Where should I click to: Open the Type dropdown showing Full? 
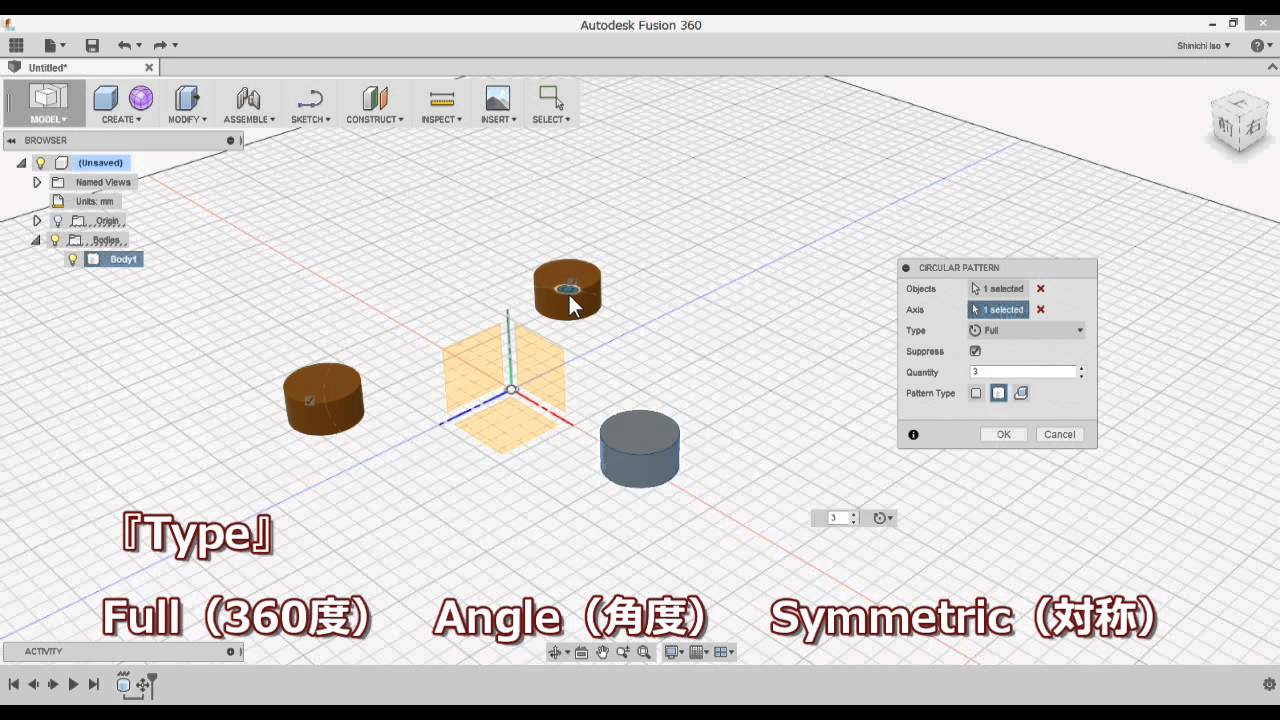coord(1026,331)
